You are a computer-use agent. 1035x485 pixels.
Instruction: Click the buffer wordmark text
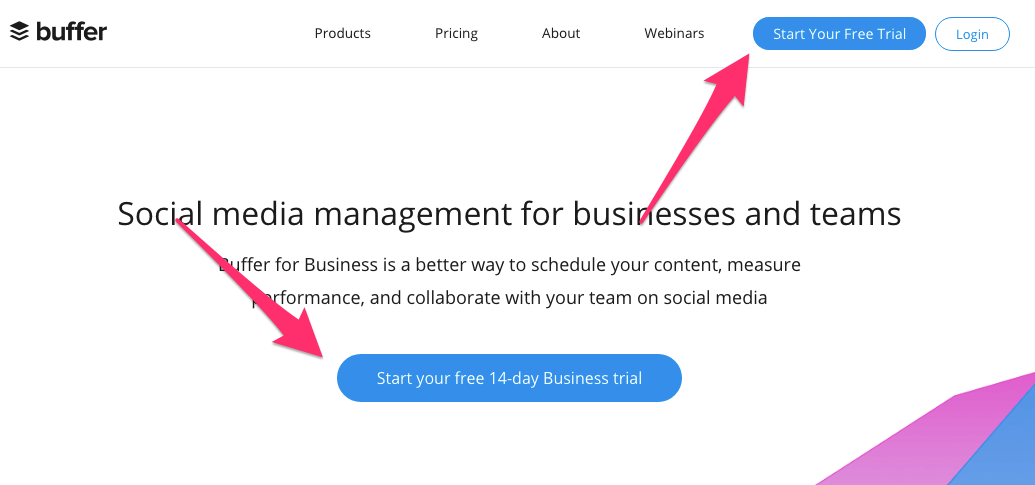(71, 32)
